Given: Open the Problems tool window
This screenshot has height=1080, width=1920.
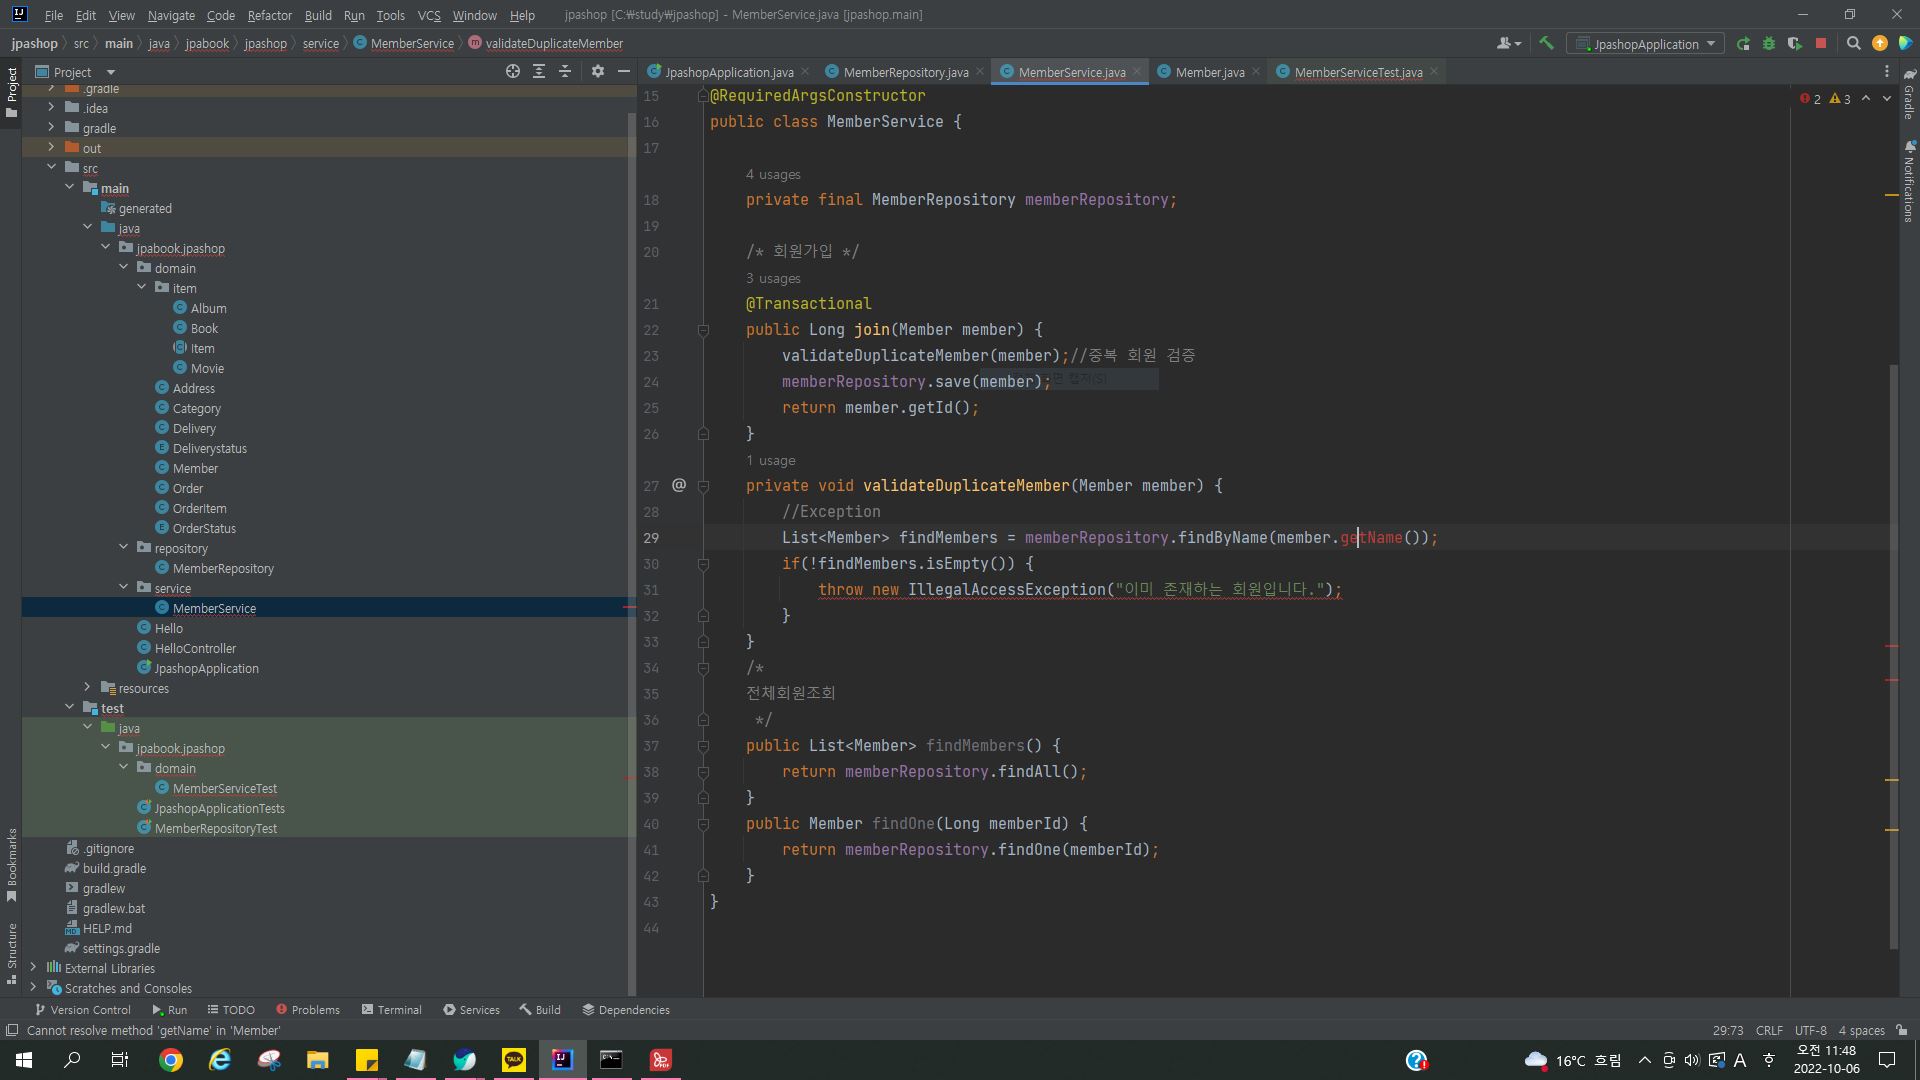Looking at the screenshot, I should [x=307, y=1009].
